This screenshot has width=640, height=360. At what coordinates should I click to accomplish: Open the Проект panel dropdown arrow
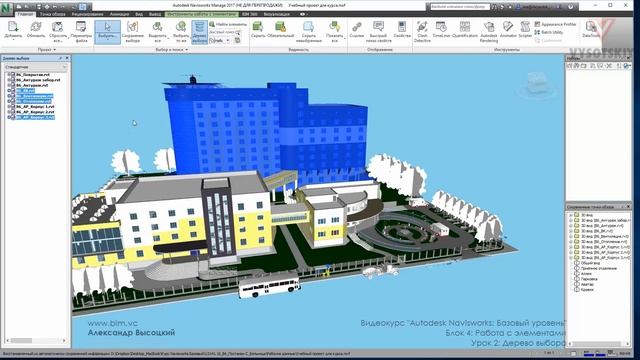[54, 50]
